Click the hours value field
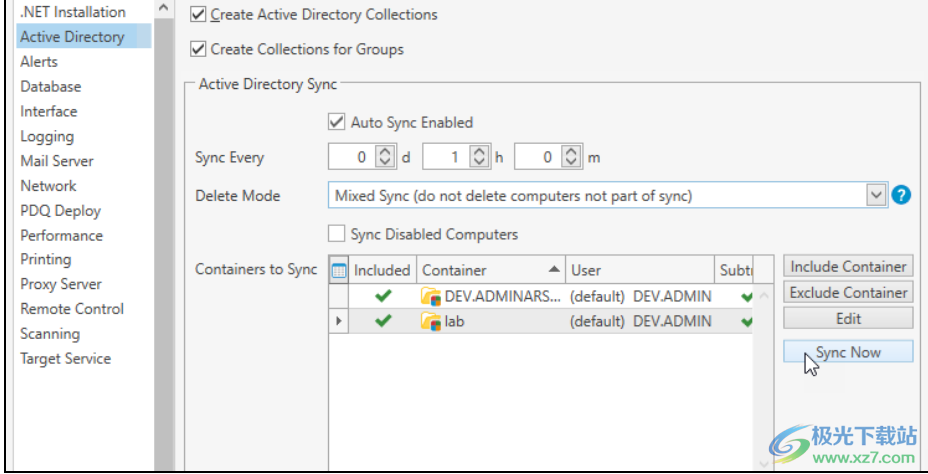Screen dimensions: 928x474 pyautogui.click(x=447, y=157)
